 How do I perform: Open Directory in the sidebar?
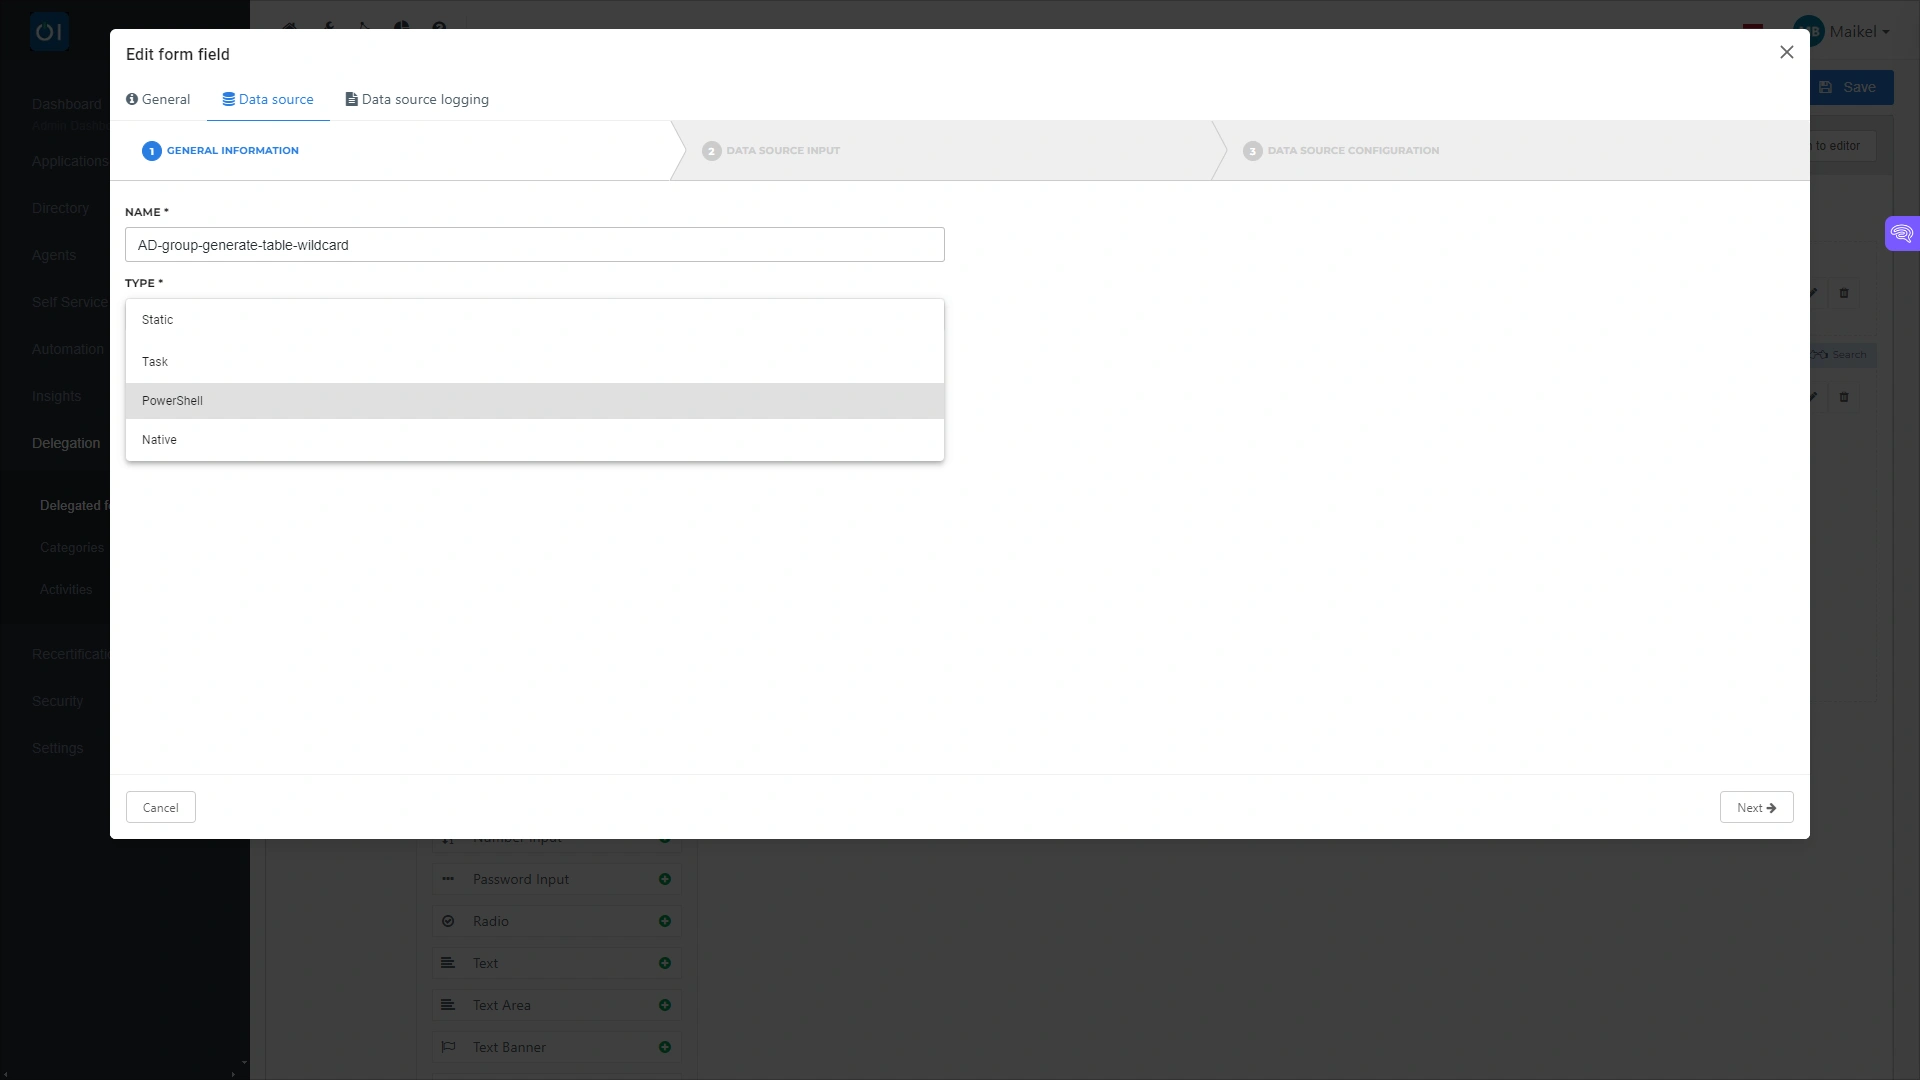coord(60,208)
